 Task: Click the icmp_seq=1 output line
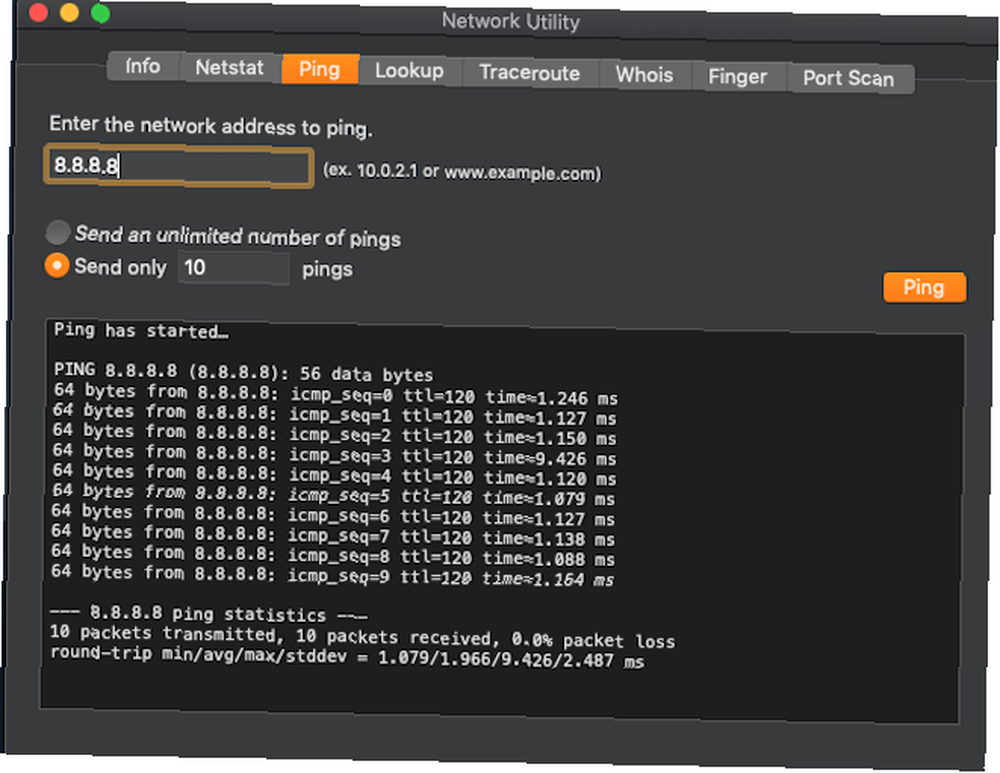334,414
